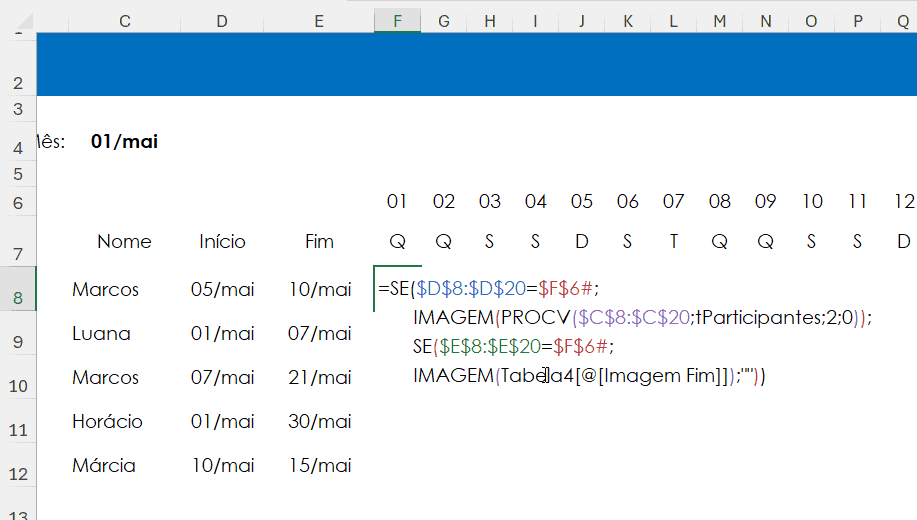
Task: Click day number 02 in row 6
Action: click(444, 202)
